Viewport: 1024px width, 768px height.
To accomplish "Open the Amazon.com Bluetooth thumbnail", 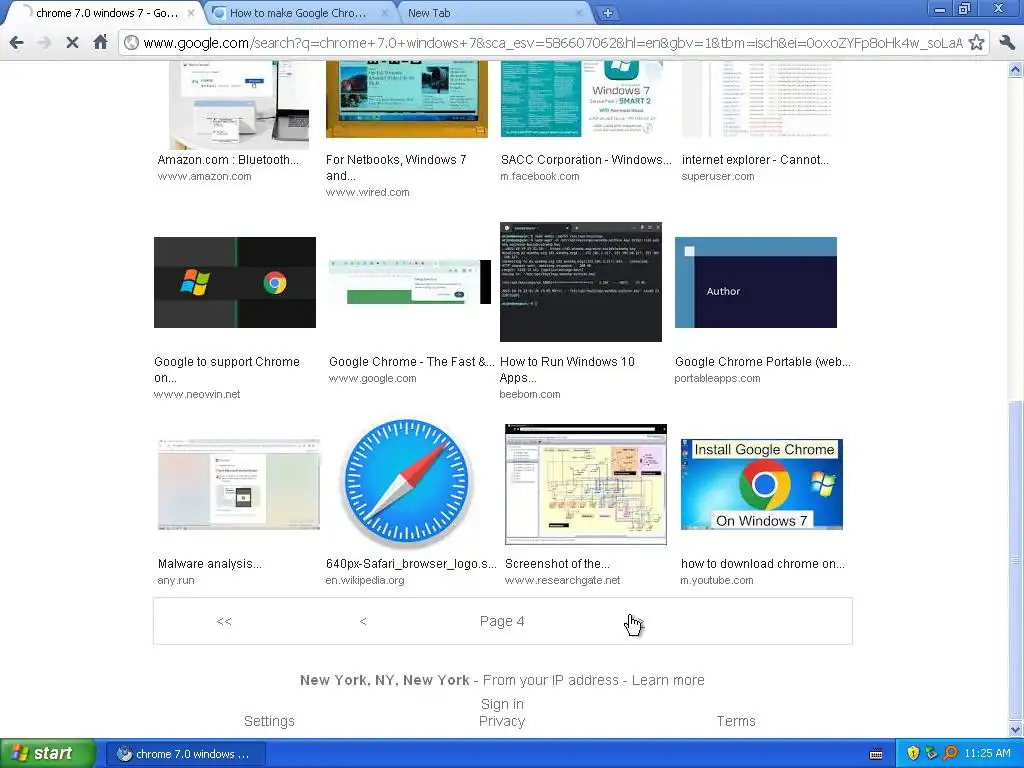I will click(238, 104).
